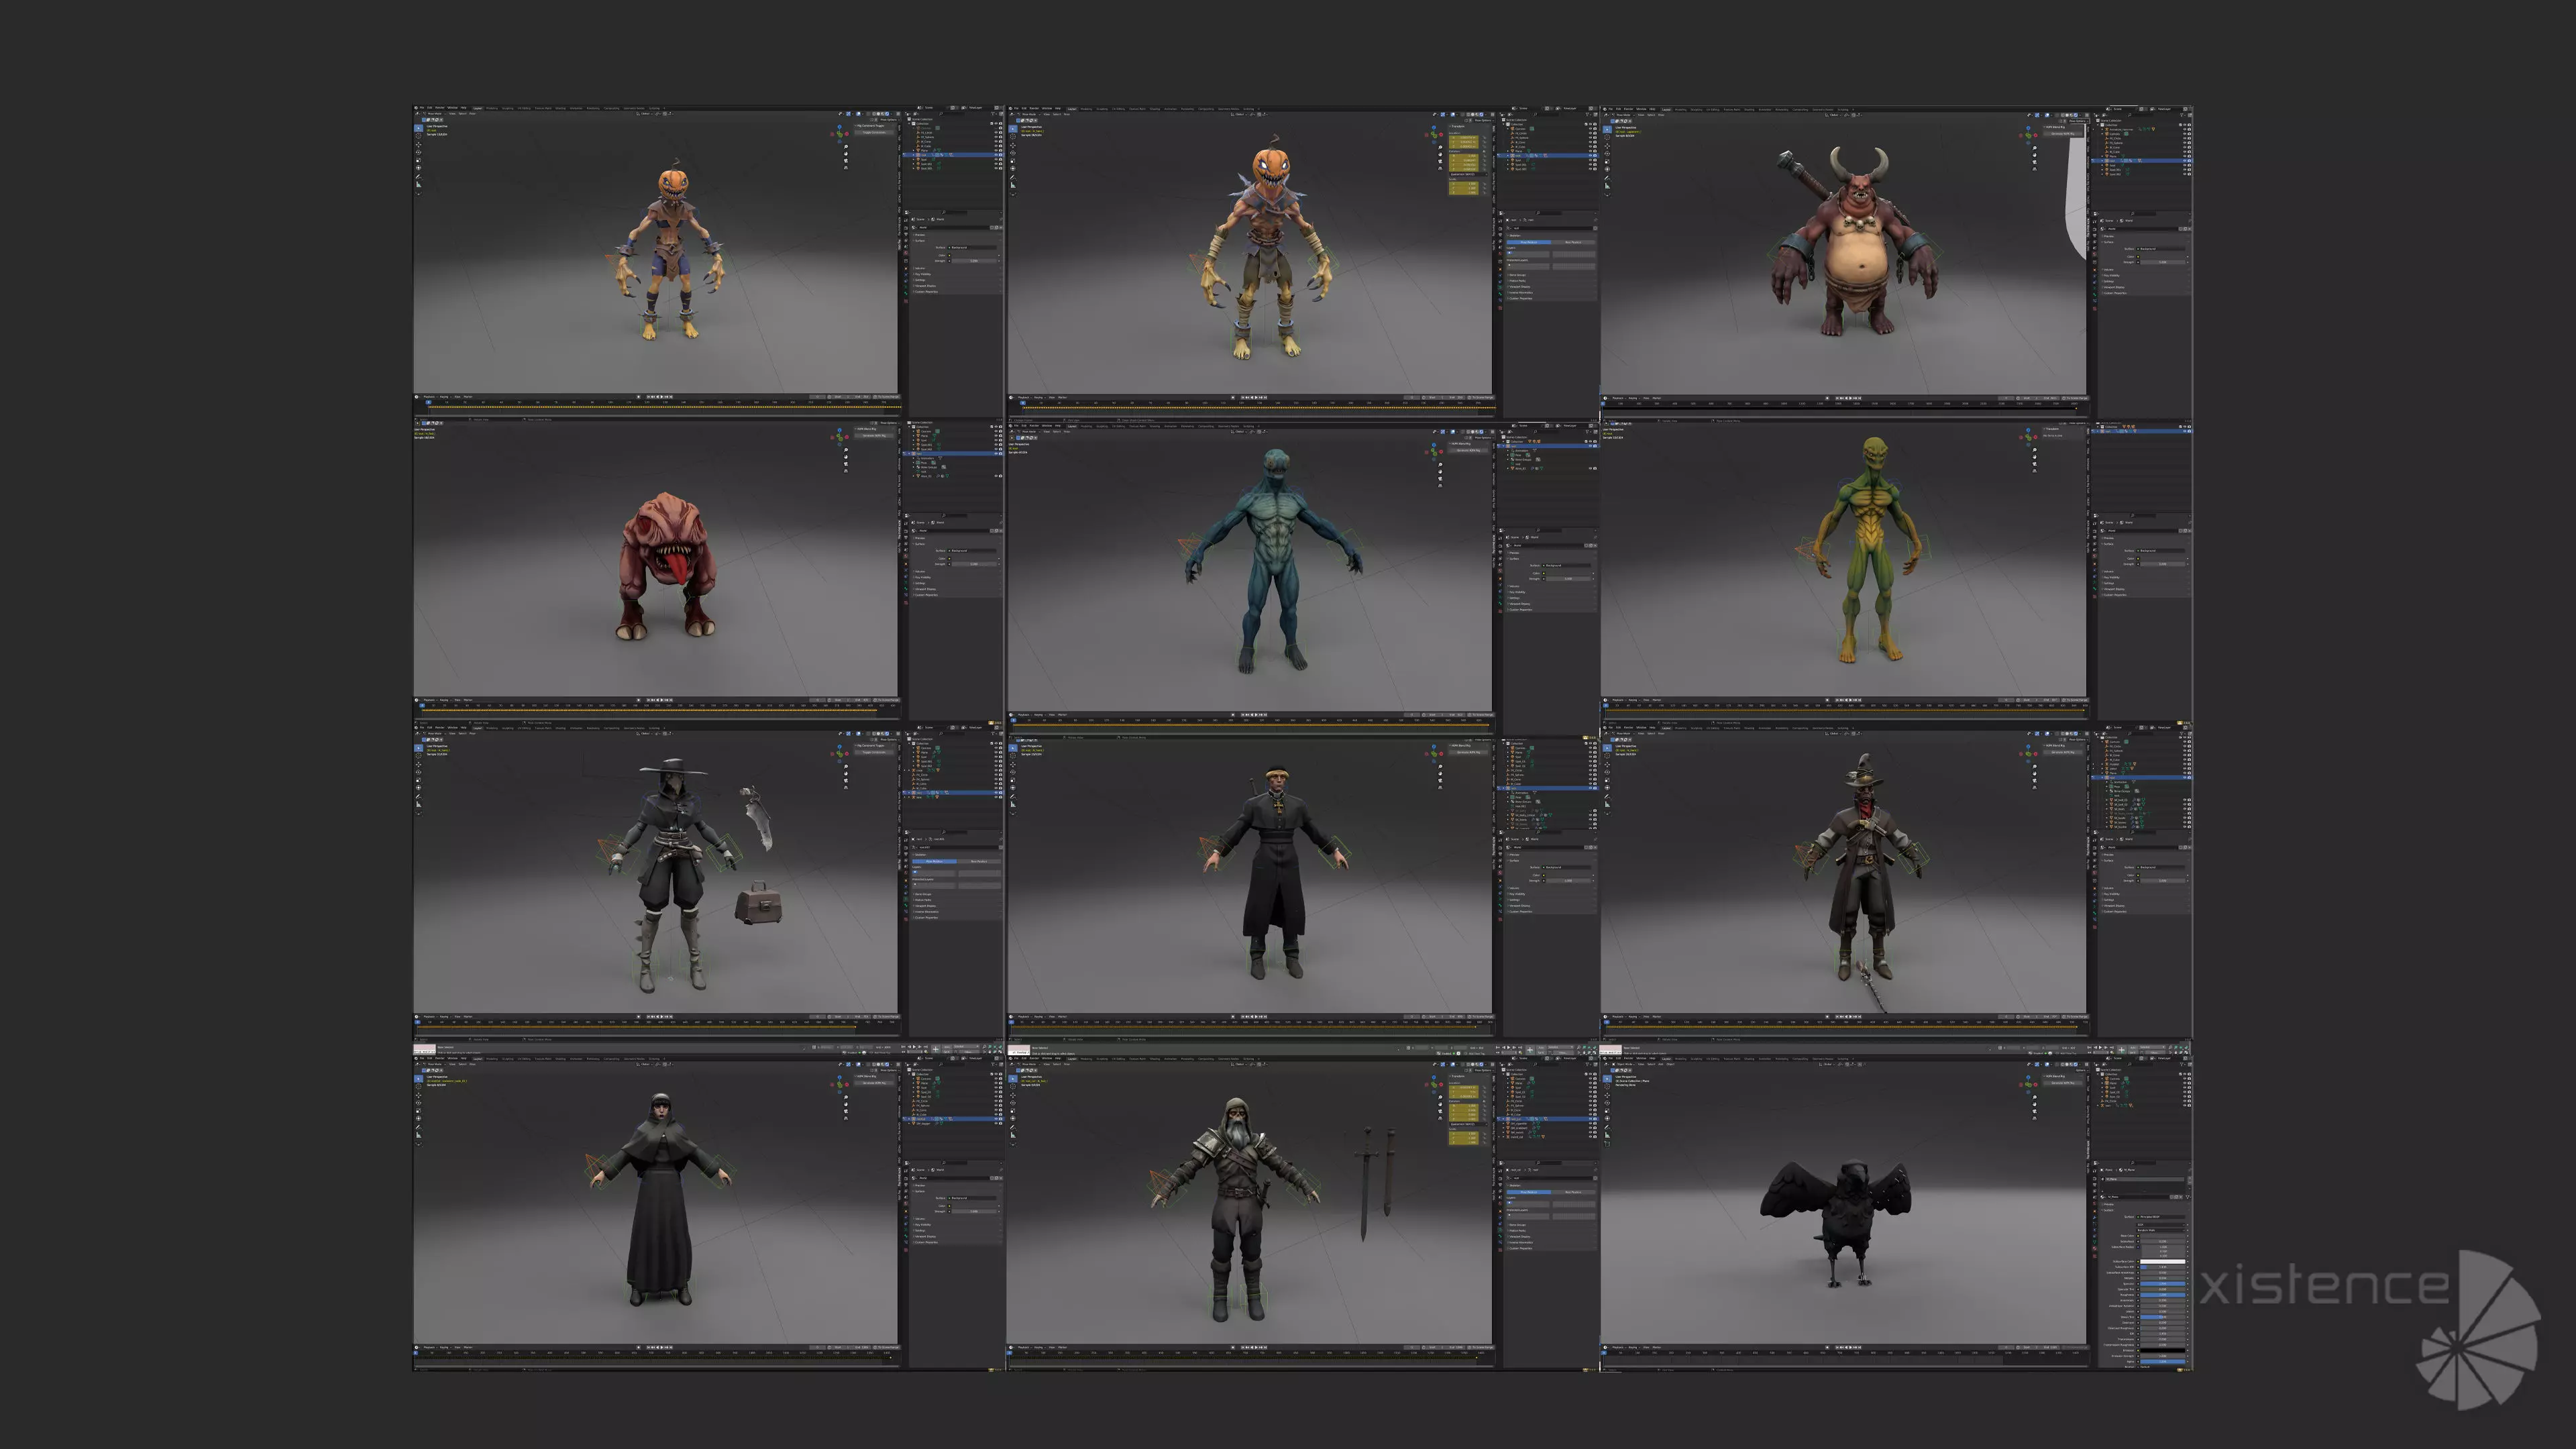2576x1449 pixels.
Task: Hide Plane via eye icon, blue-shorts pumpkin outliner
Action: tap(996, 151)
